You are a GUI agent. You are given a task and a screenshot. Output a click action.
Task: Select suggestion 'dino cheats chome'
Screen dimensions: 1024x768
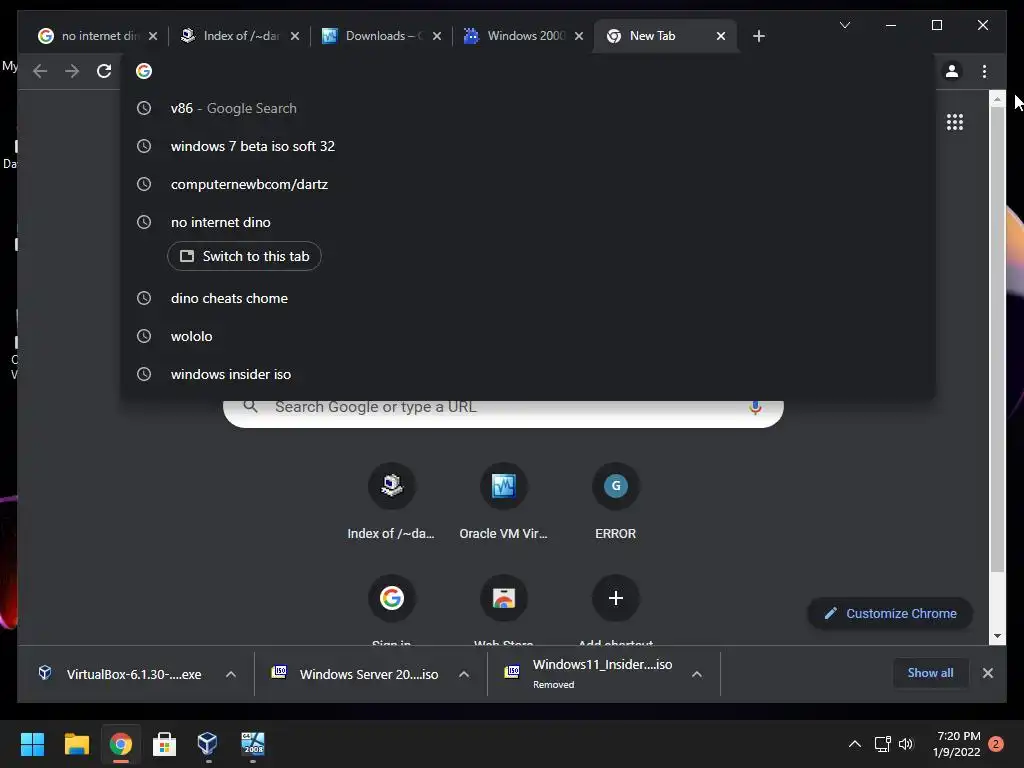528,298
